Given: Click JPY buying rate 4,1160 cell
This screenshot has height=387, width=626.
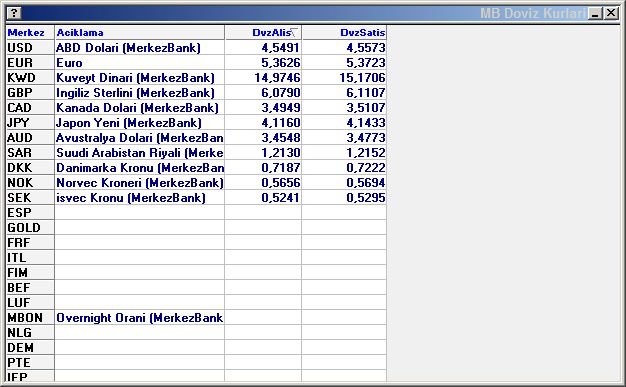Looking at the screenshot, I should 263,123.
